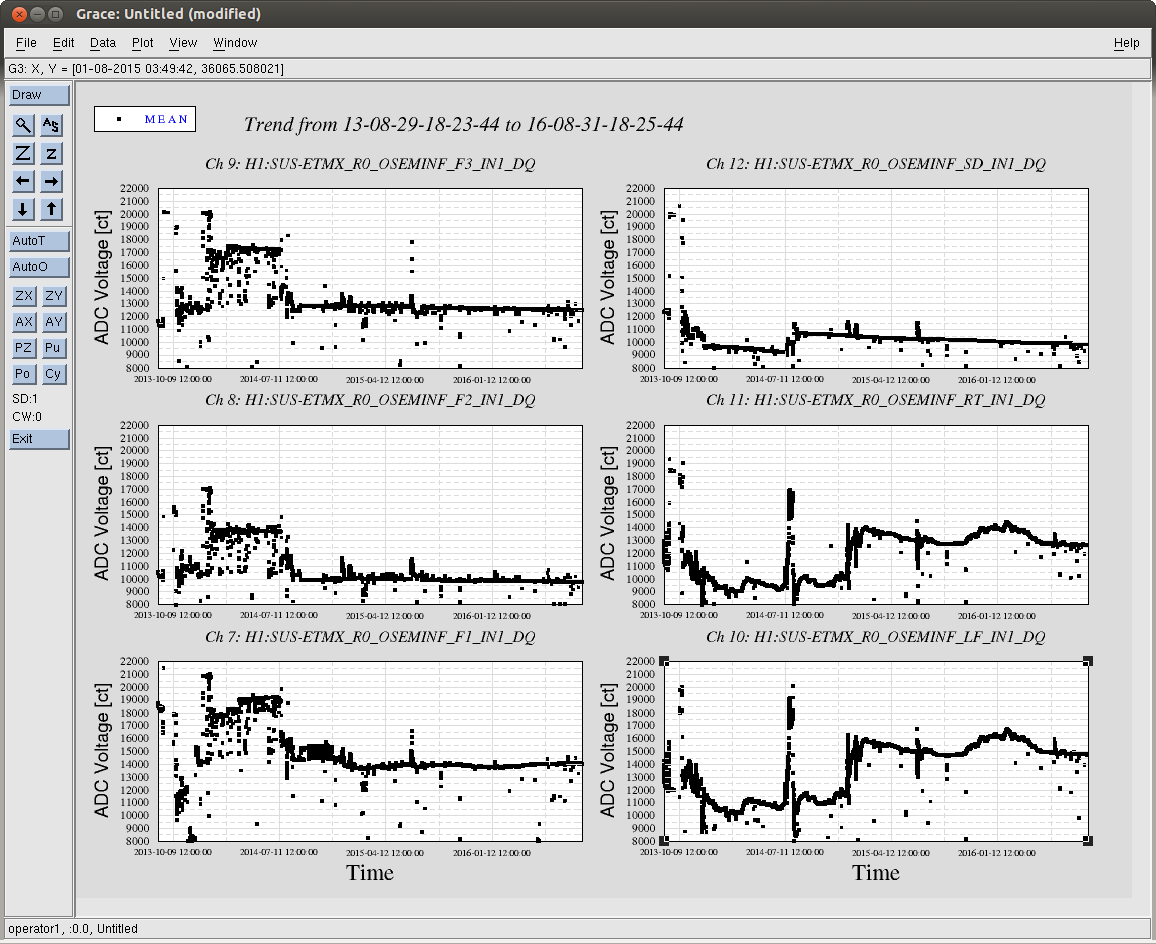Click the Exit button
Screen dimensions: 1156x944
pos(40,439)
